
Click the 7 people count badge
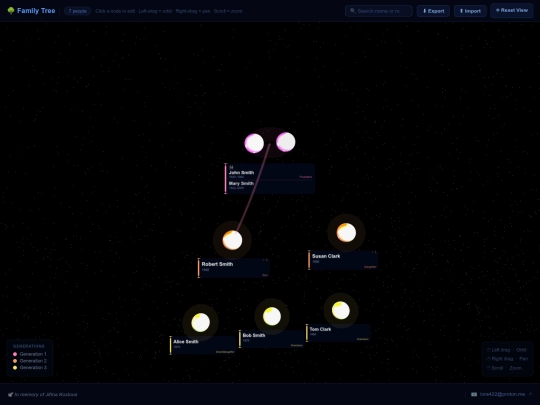click(77, 11)
